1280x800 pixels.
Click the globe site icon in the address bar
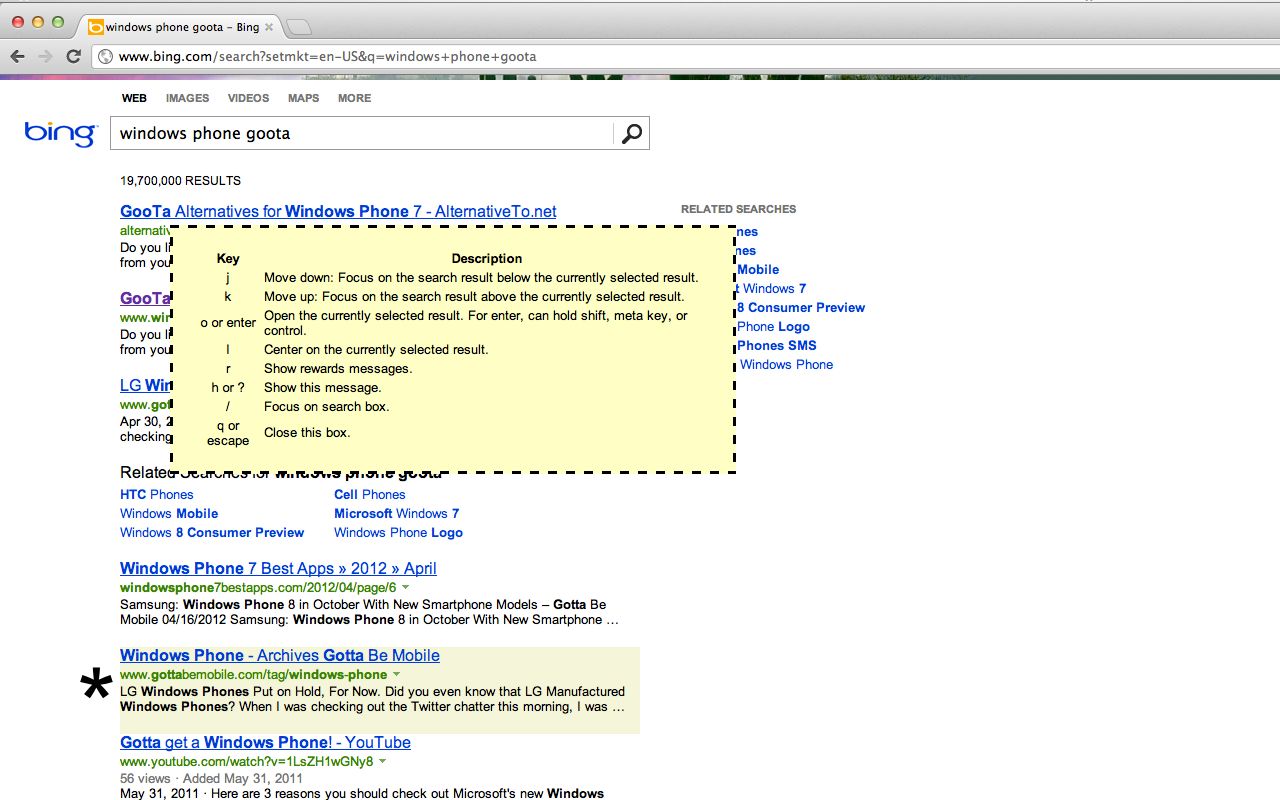(105, 56)
